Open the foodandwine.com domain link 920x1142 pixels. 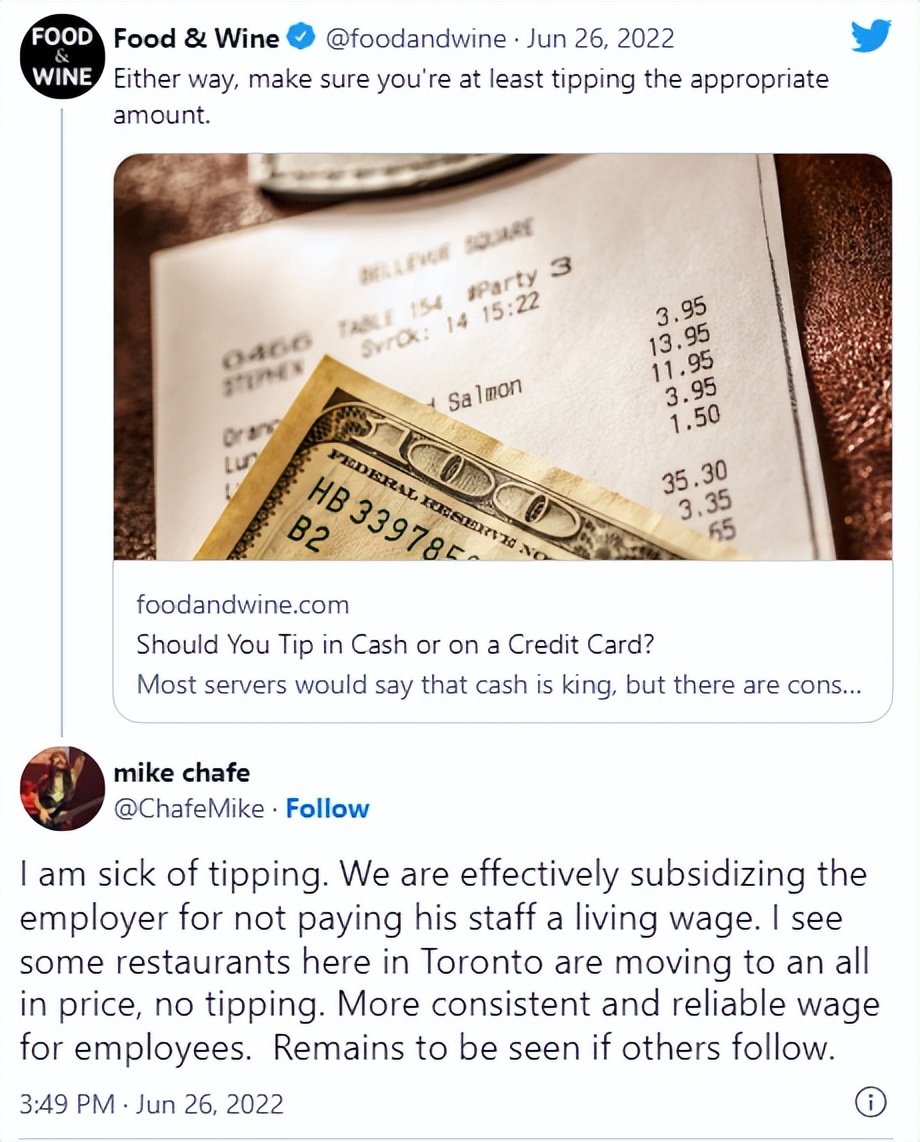[x=243, y=604]
